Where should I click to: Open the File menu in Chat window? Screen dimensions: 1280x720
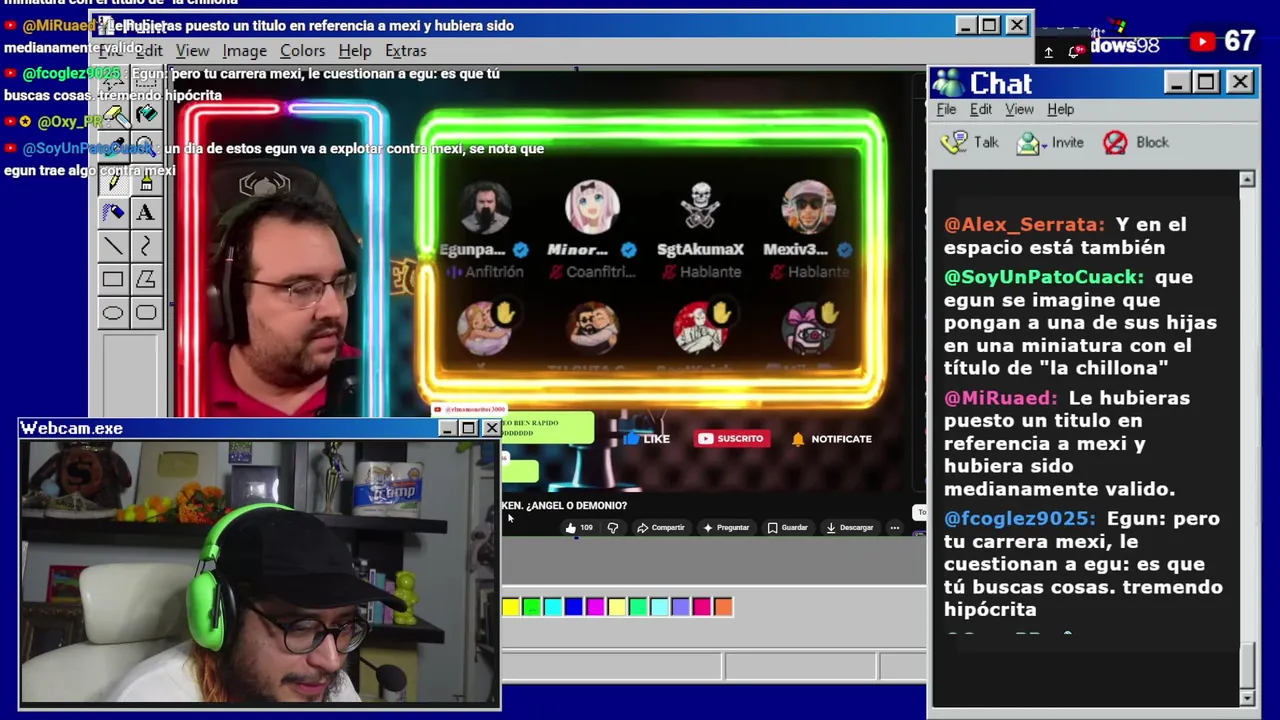click(x=946, y=109)
